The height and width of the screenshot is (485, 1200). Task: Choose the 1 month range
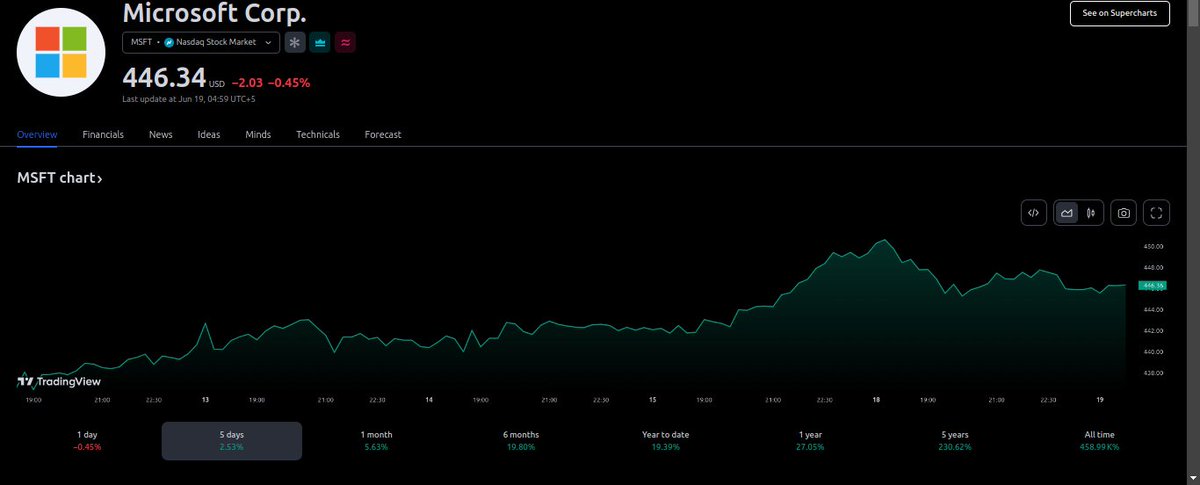pyautogui.click(x=377, y=441)
